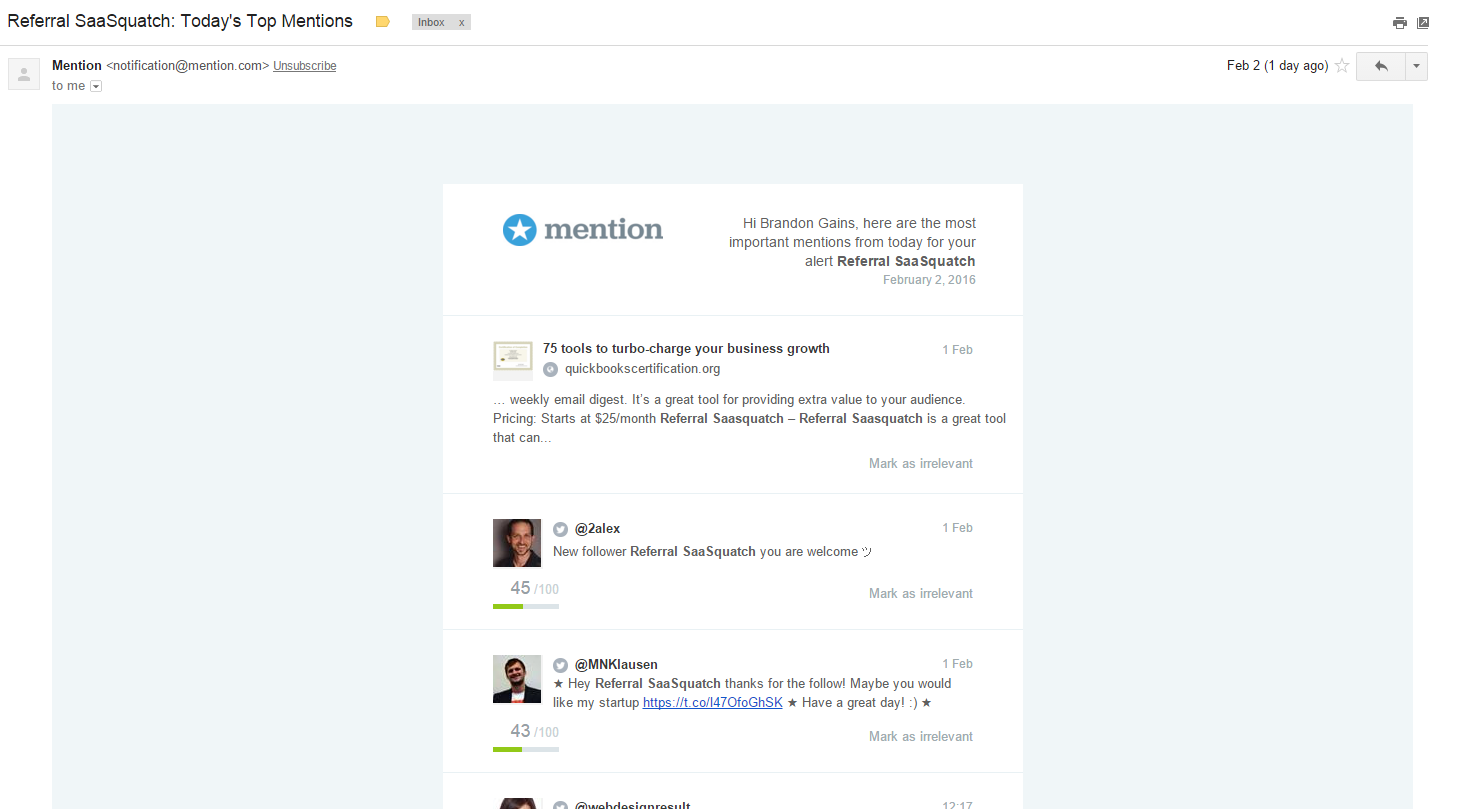Screen dimensions: 1461x809
Task: Click the email subject 'Referral SaaSquatch: Today's Top Mentions'
Action: click(180, 21)
